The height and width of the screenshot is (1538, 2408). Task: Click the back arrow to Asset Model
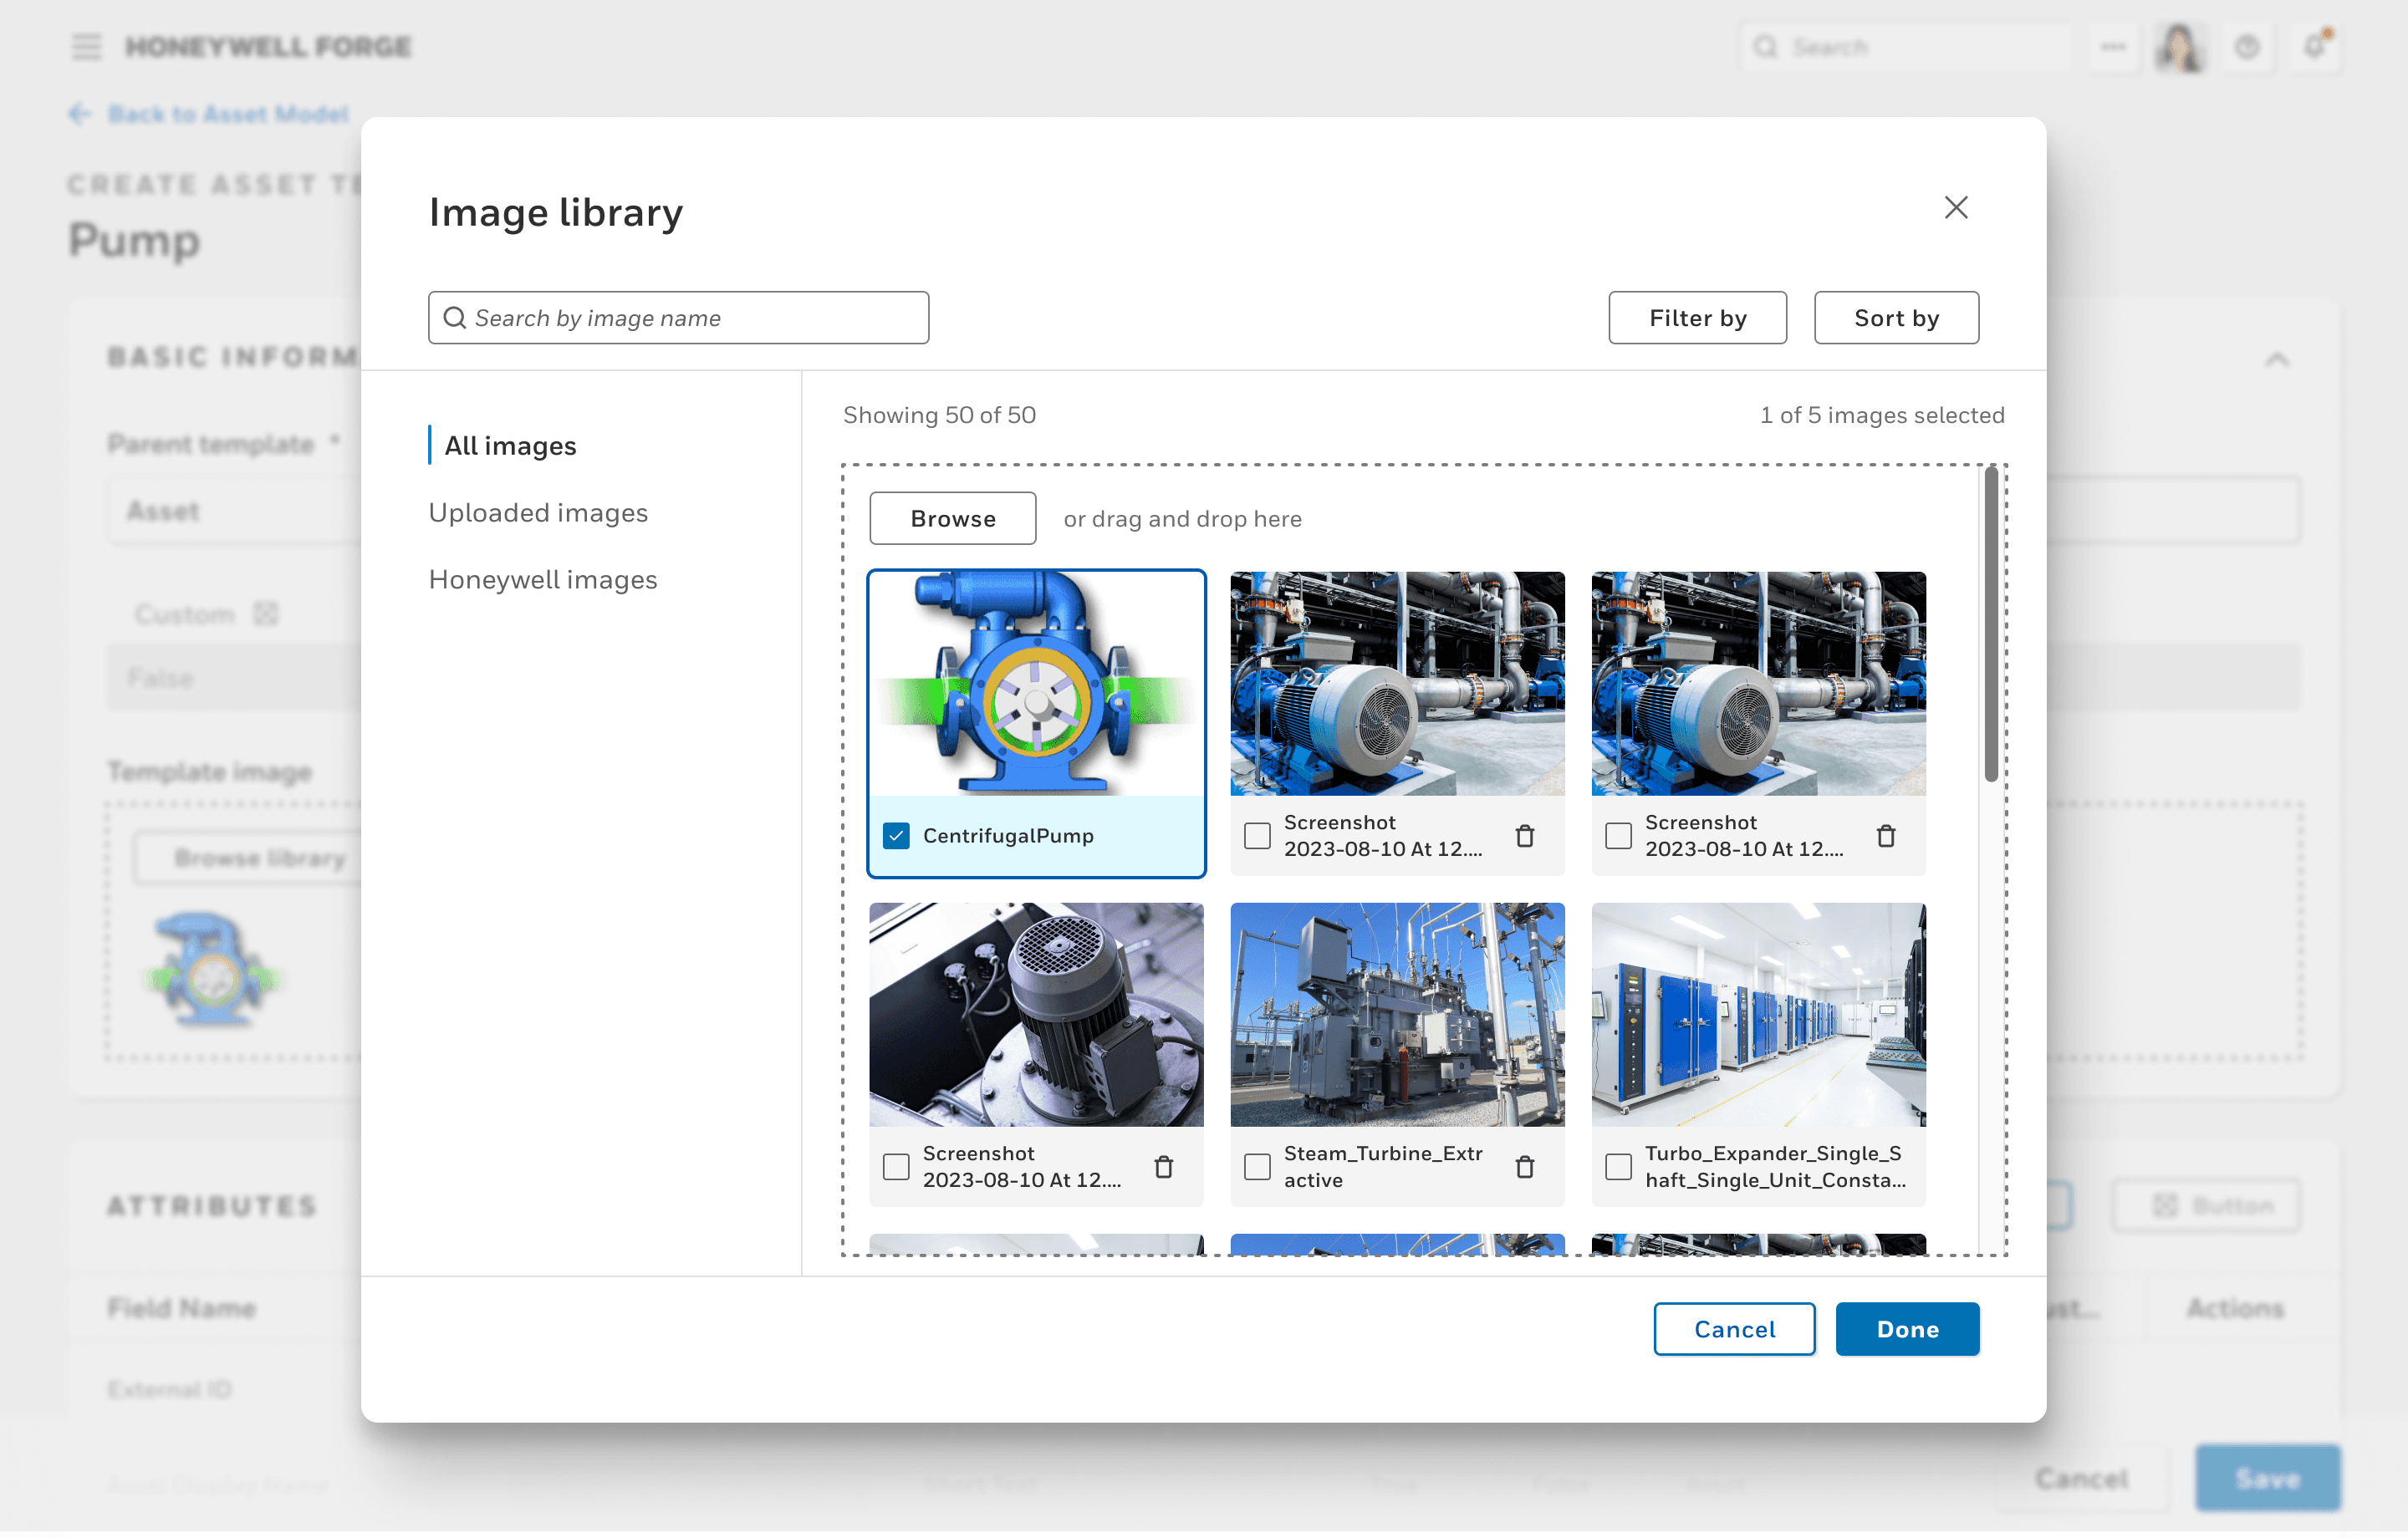[80, 114]
